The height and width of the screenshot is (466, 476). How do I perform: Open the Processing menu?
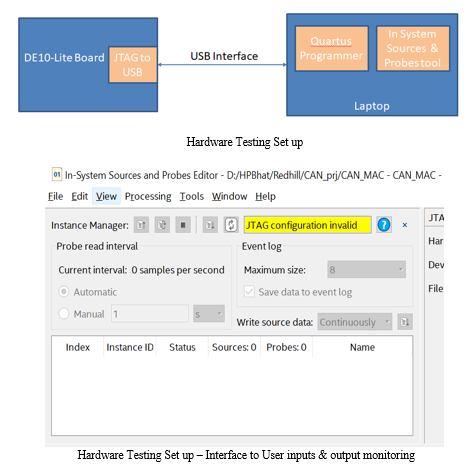[x=148, y=196]
